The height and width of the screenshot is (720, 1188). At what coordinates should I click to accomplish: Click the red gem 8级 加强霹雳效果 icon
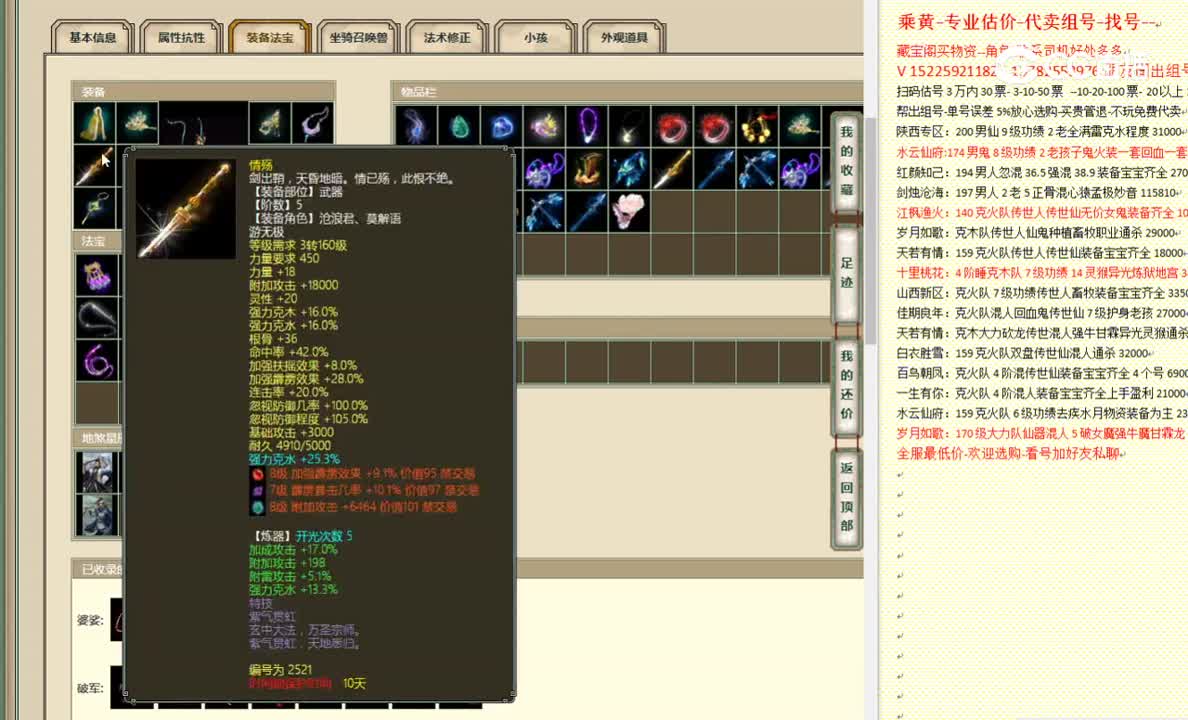pos(258,474)
